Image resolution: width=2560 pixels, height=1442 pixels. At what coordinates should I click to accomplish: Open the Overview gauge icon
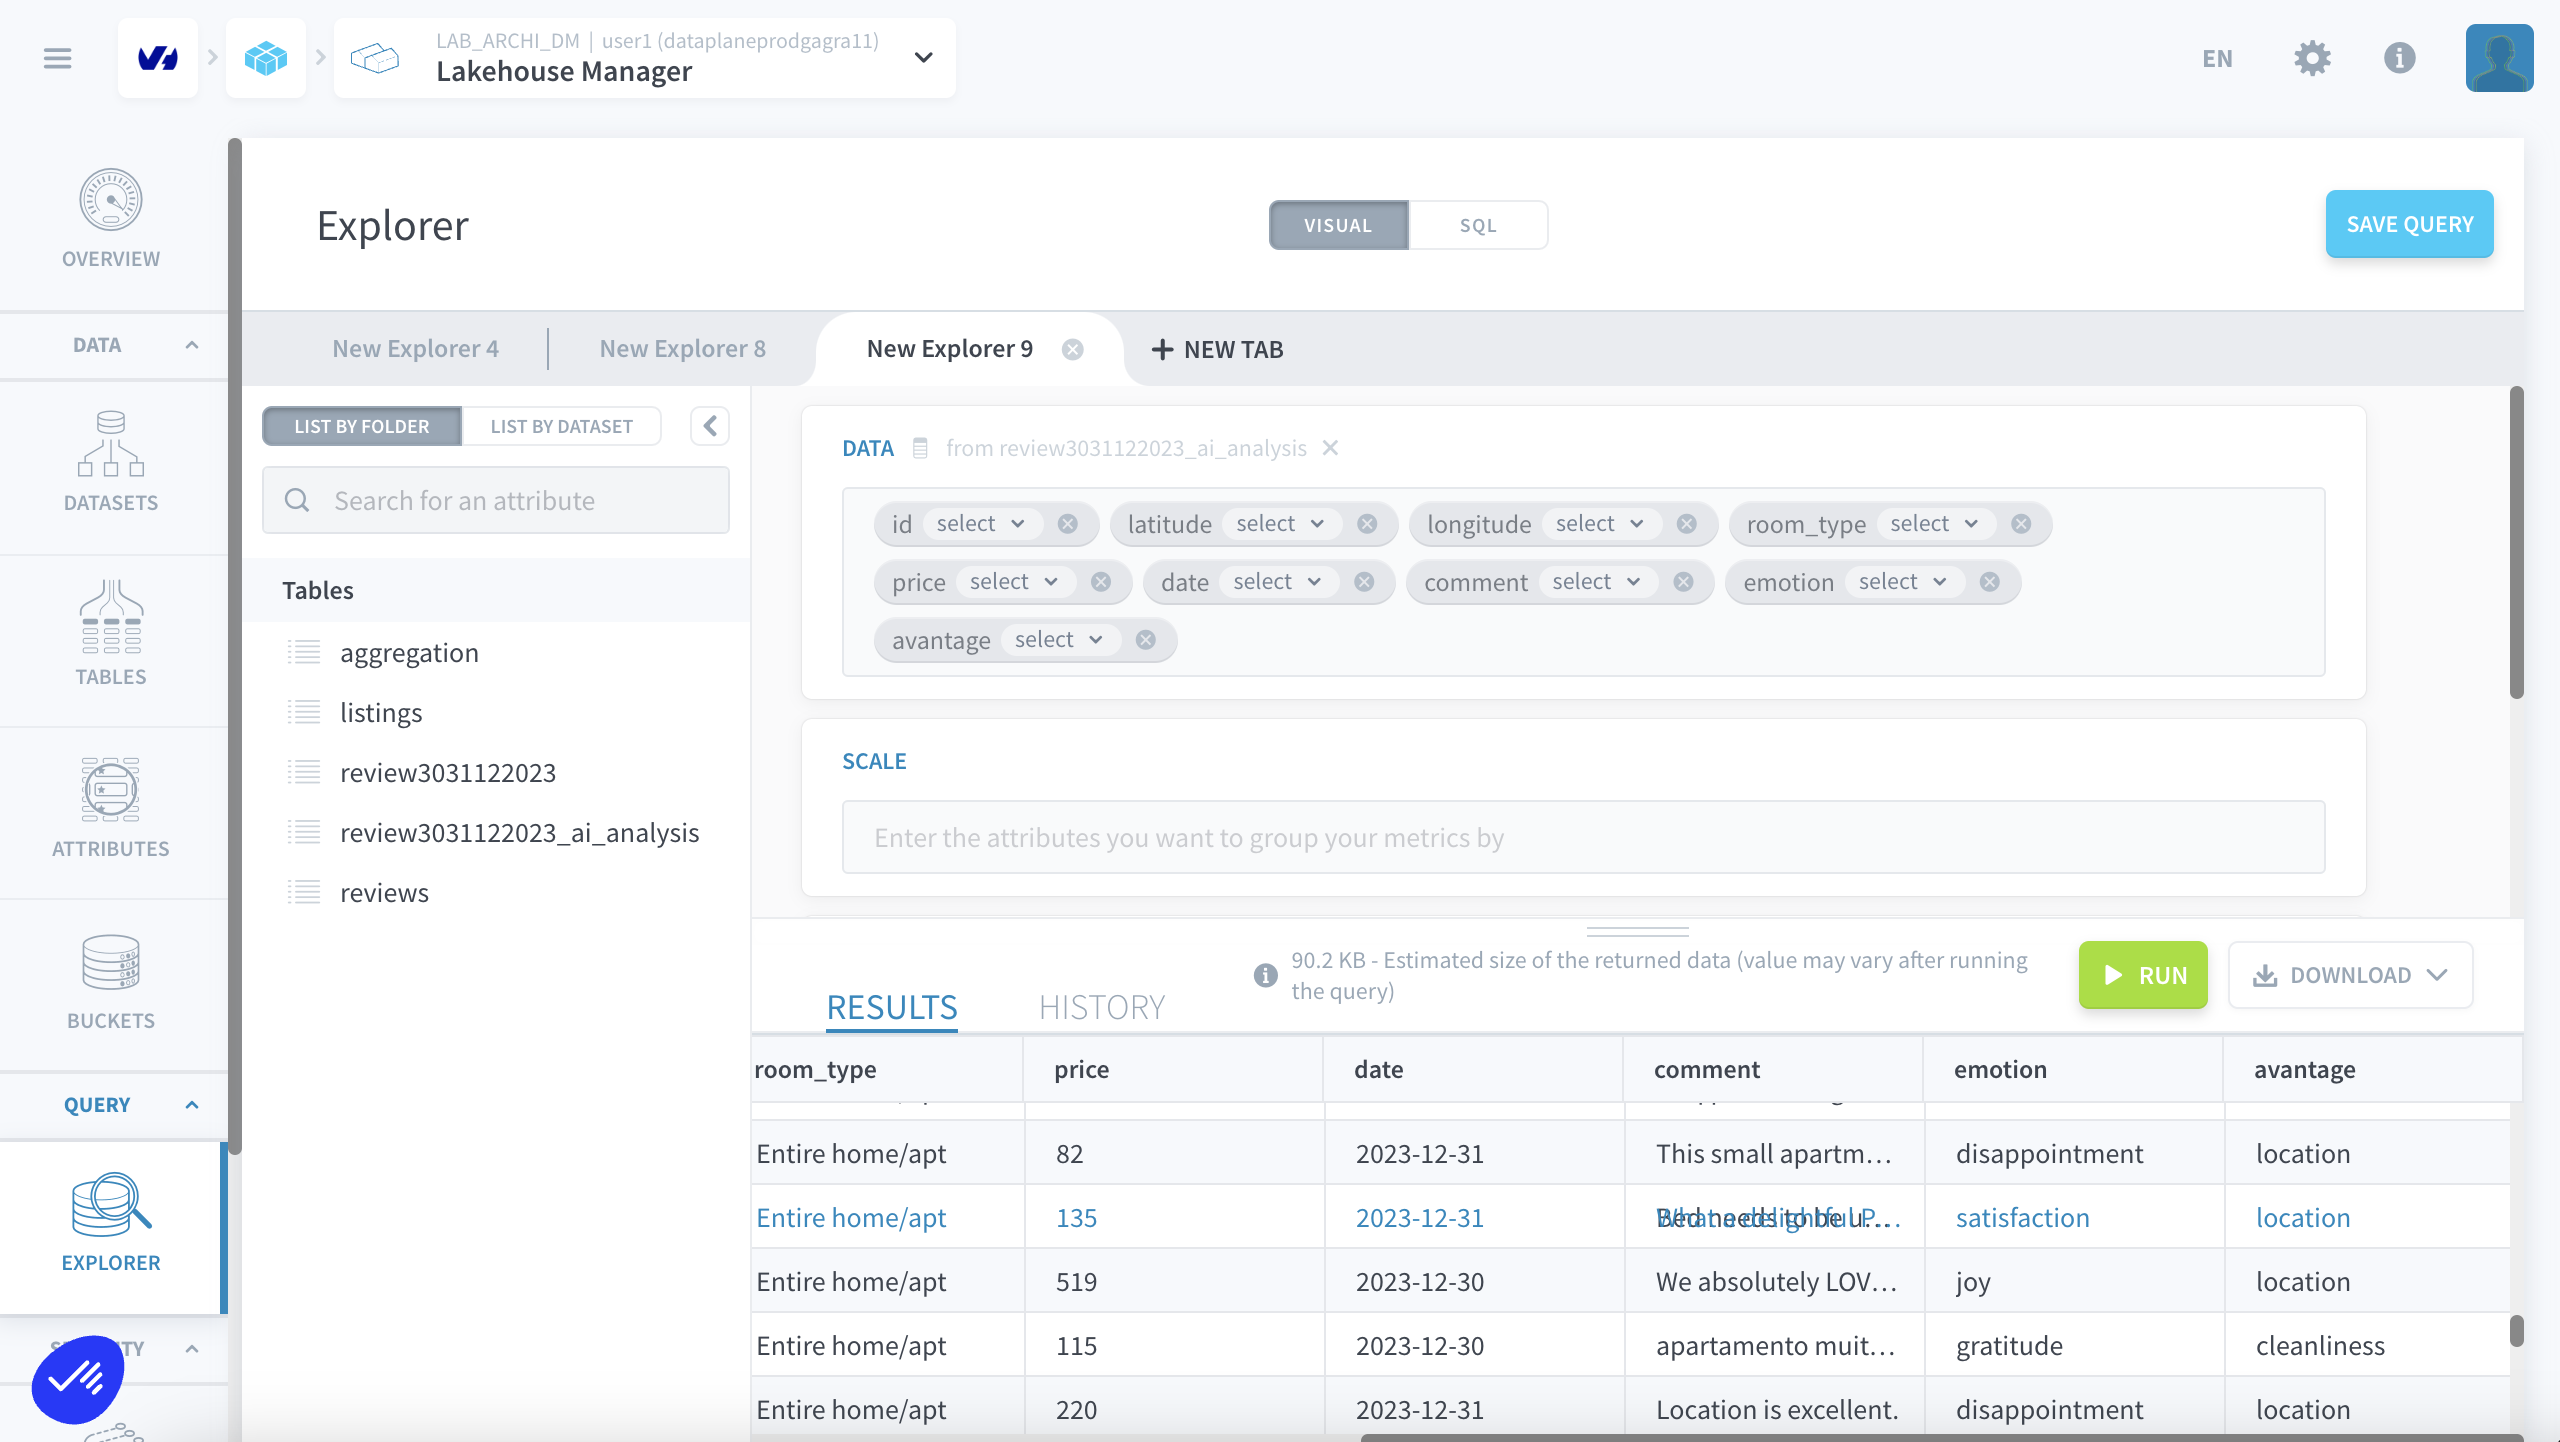(x=111, y=200)
